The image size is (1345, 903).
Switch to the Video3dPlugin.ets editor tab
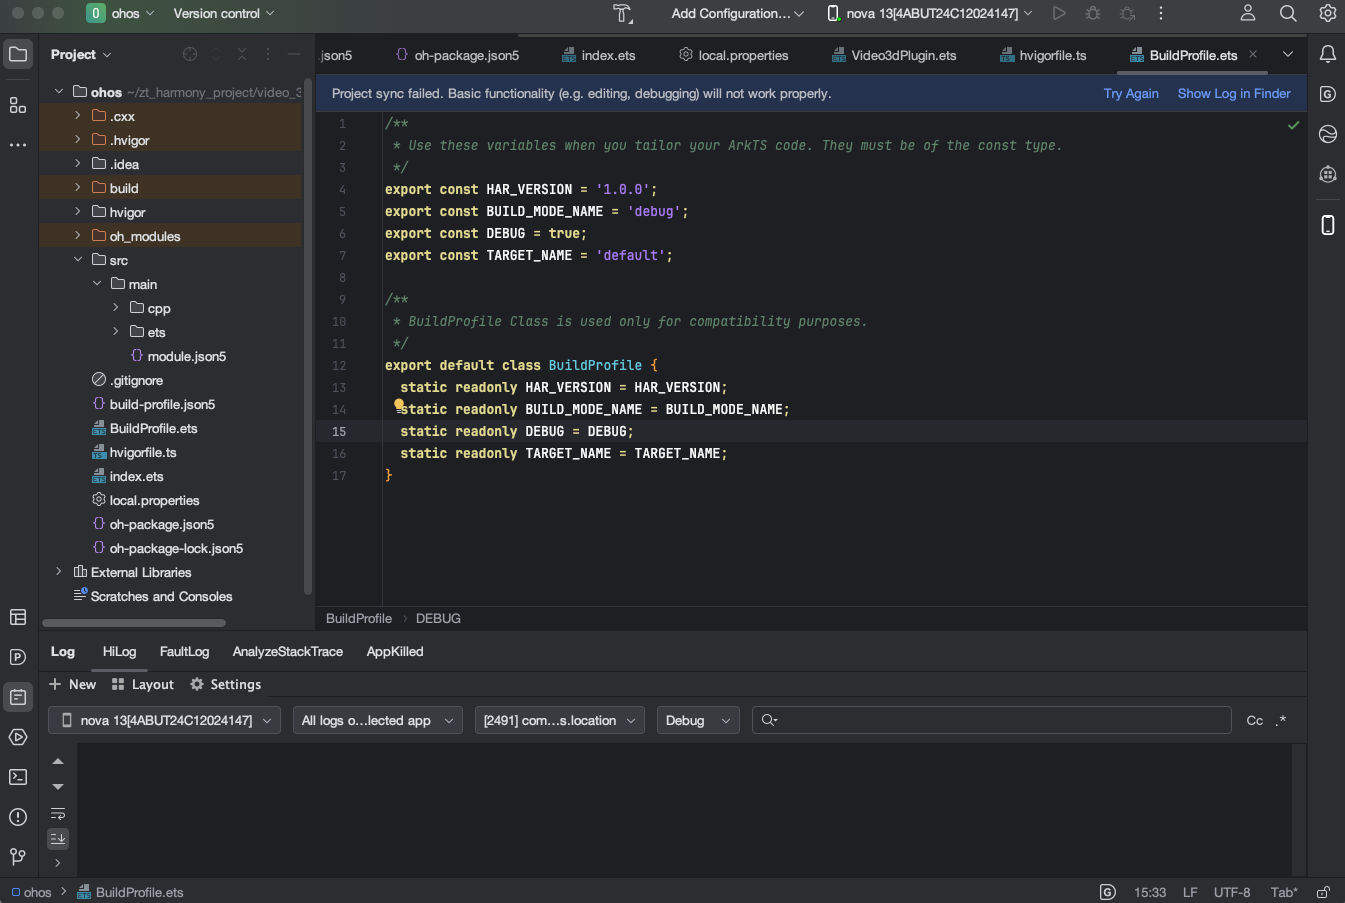903,55
